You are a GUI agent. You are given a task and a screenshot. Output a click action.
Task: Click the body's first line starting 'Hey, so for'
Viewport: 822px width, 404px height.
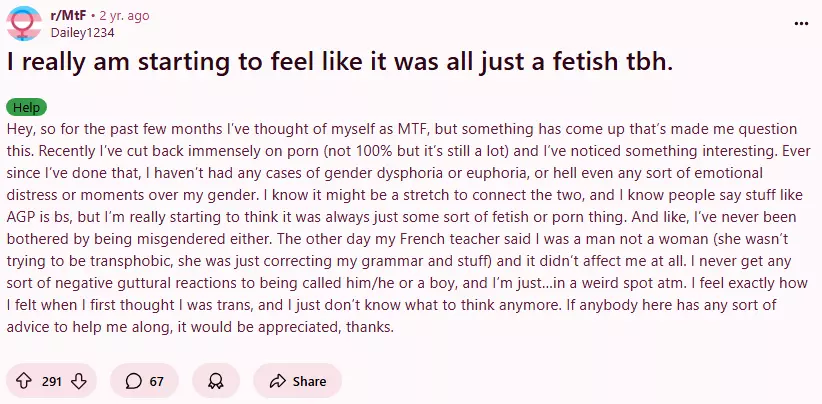click(x=402, y=129)
